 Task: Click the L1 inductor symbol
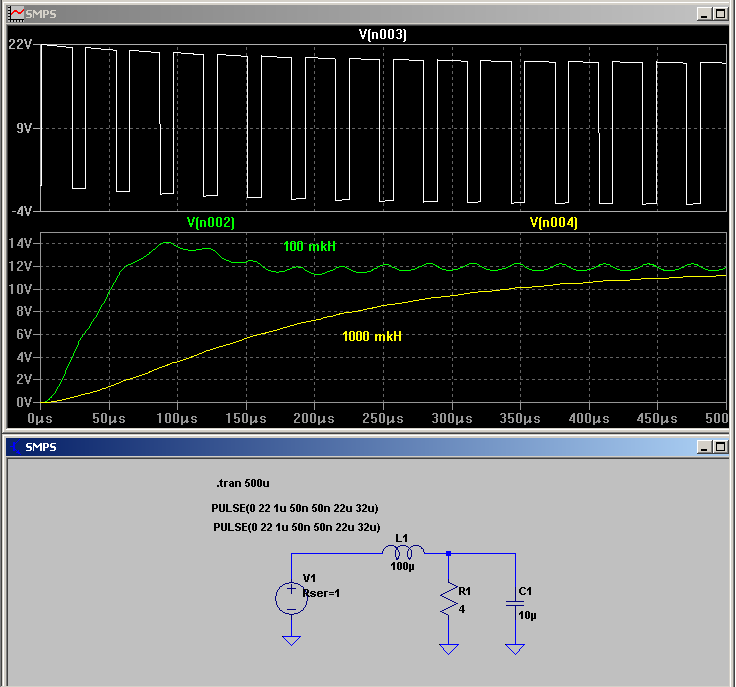click(403, 552)
